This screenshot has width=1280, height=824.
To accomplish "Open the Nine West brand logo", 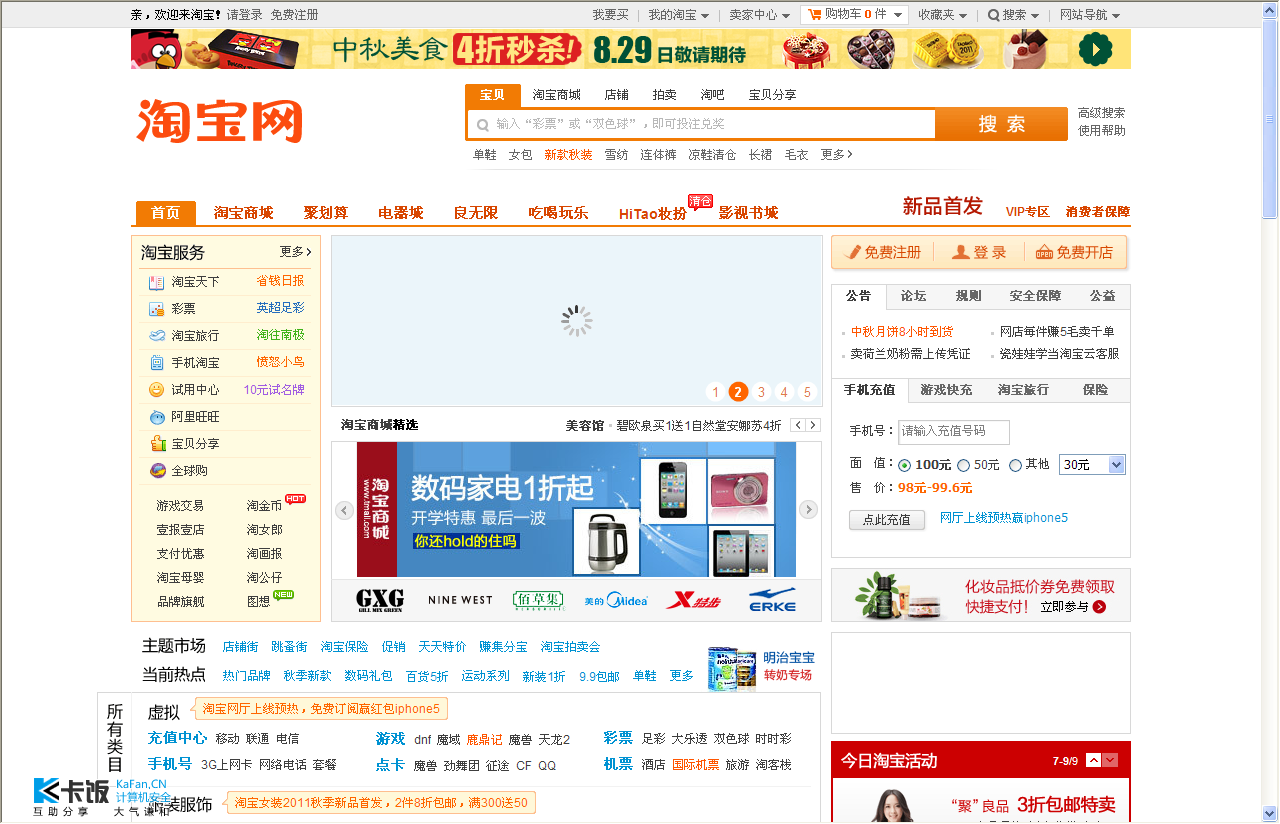I will 460,600.
